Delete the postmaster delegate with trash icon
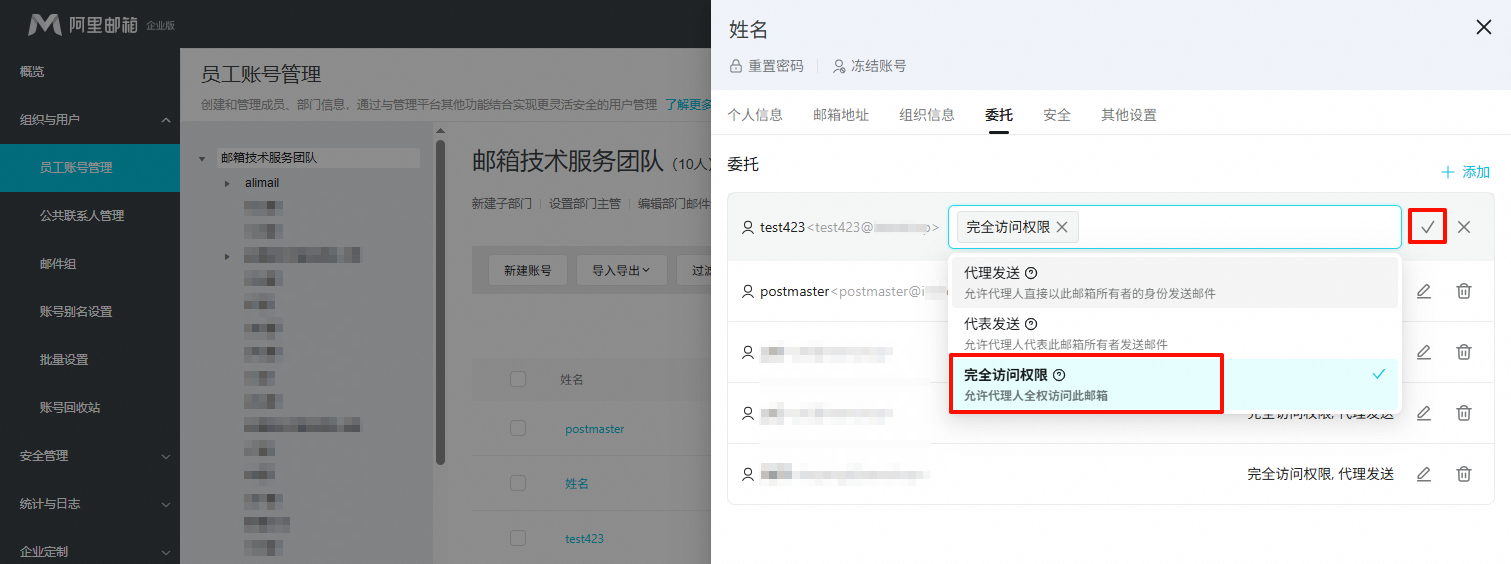Screen dimensions: 1511x564 [1464, 291]
